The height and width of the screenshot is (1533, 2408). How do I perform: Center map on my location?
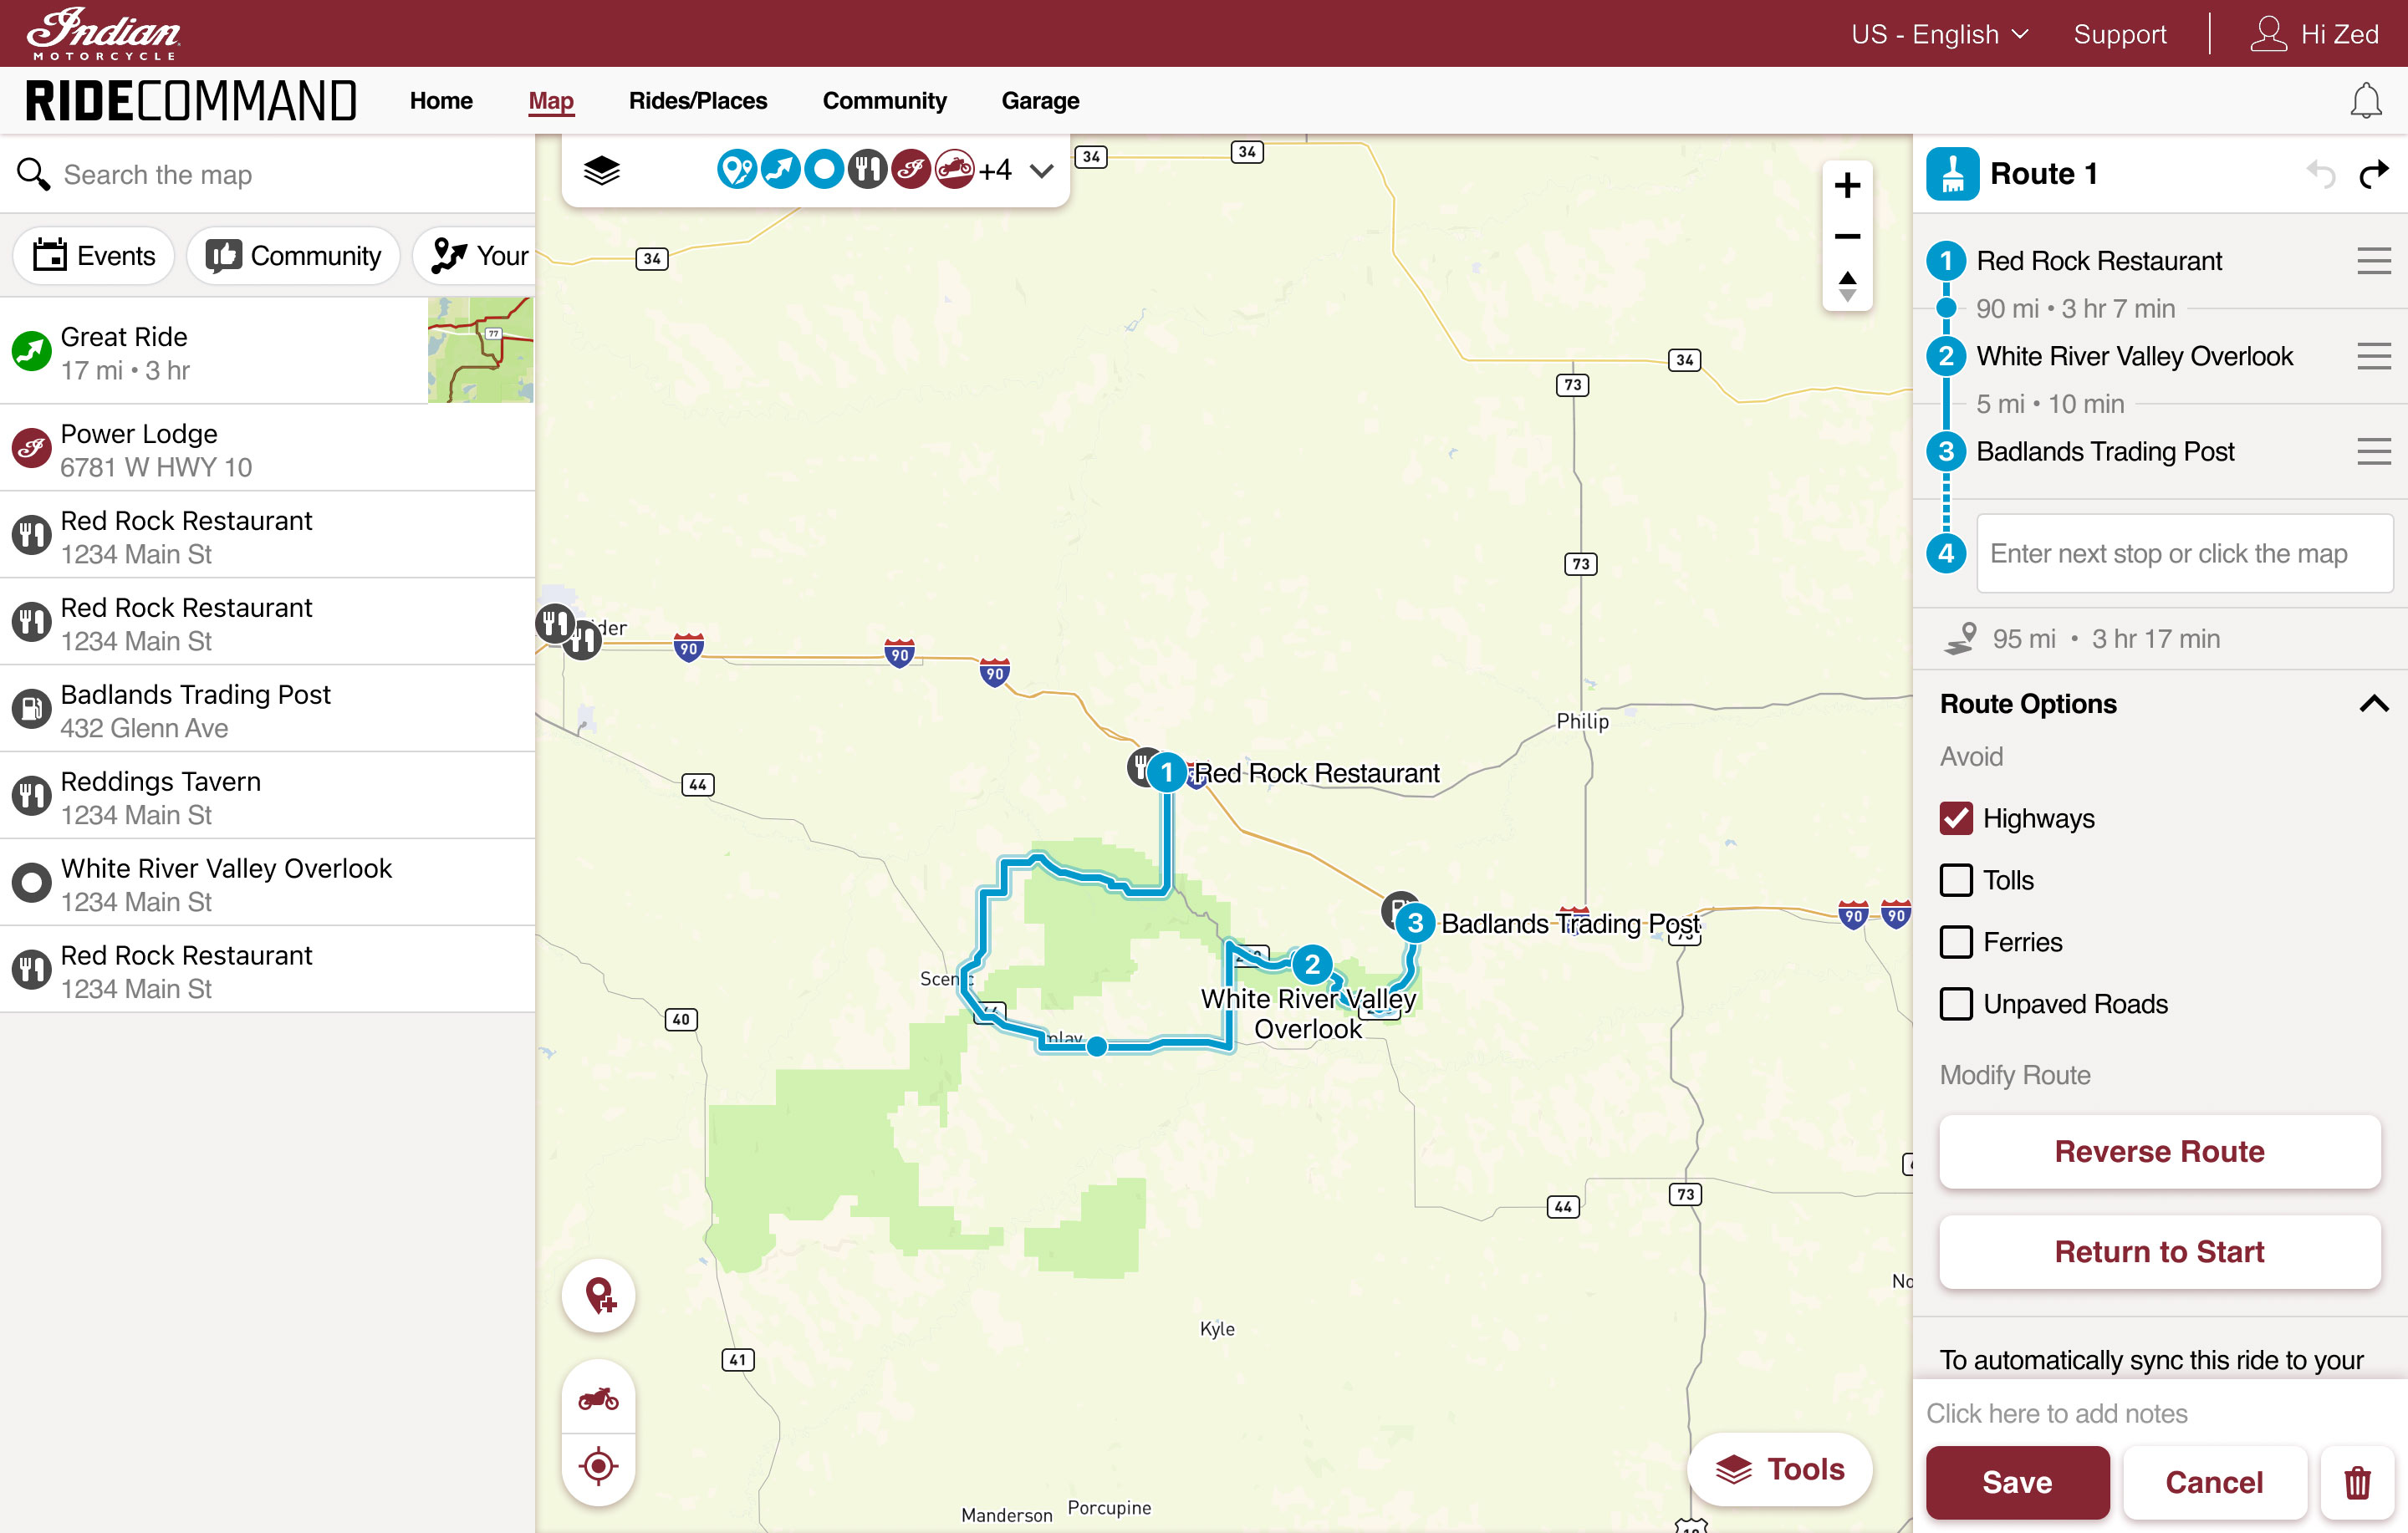[599, 1466]
